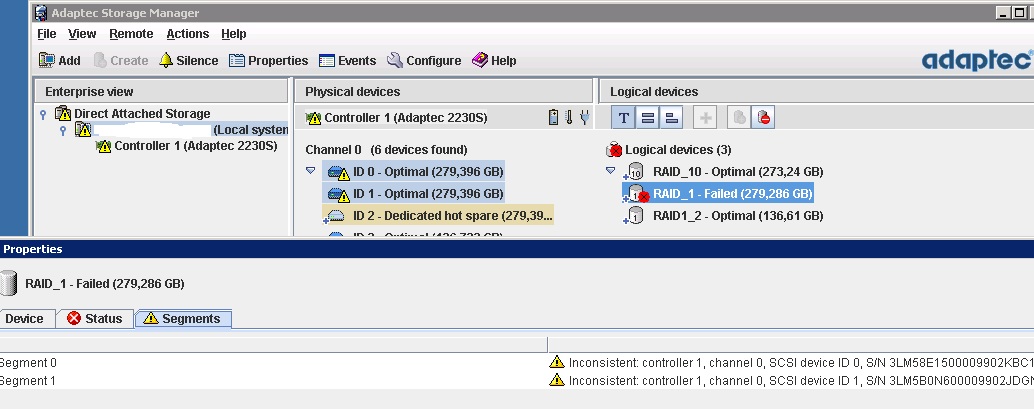Image resolution: width=1034 pixels, height=409 pixels.
Task: Click the Adaptec Storage Manager title icon
Action: (x=42, y=13)
